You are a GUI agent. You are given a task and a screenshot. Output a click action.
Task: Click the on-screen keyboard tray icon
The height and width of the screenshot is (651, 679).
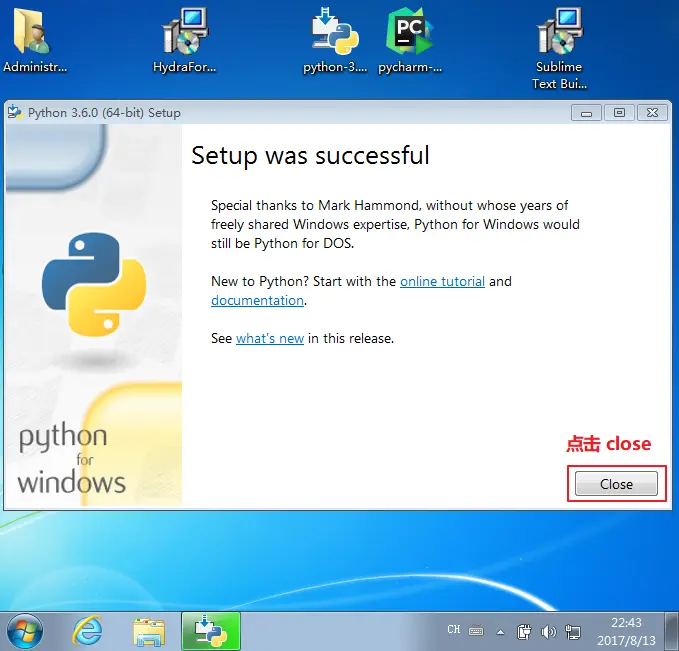(476, 631)
